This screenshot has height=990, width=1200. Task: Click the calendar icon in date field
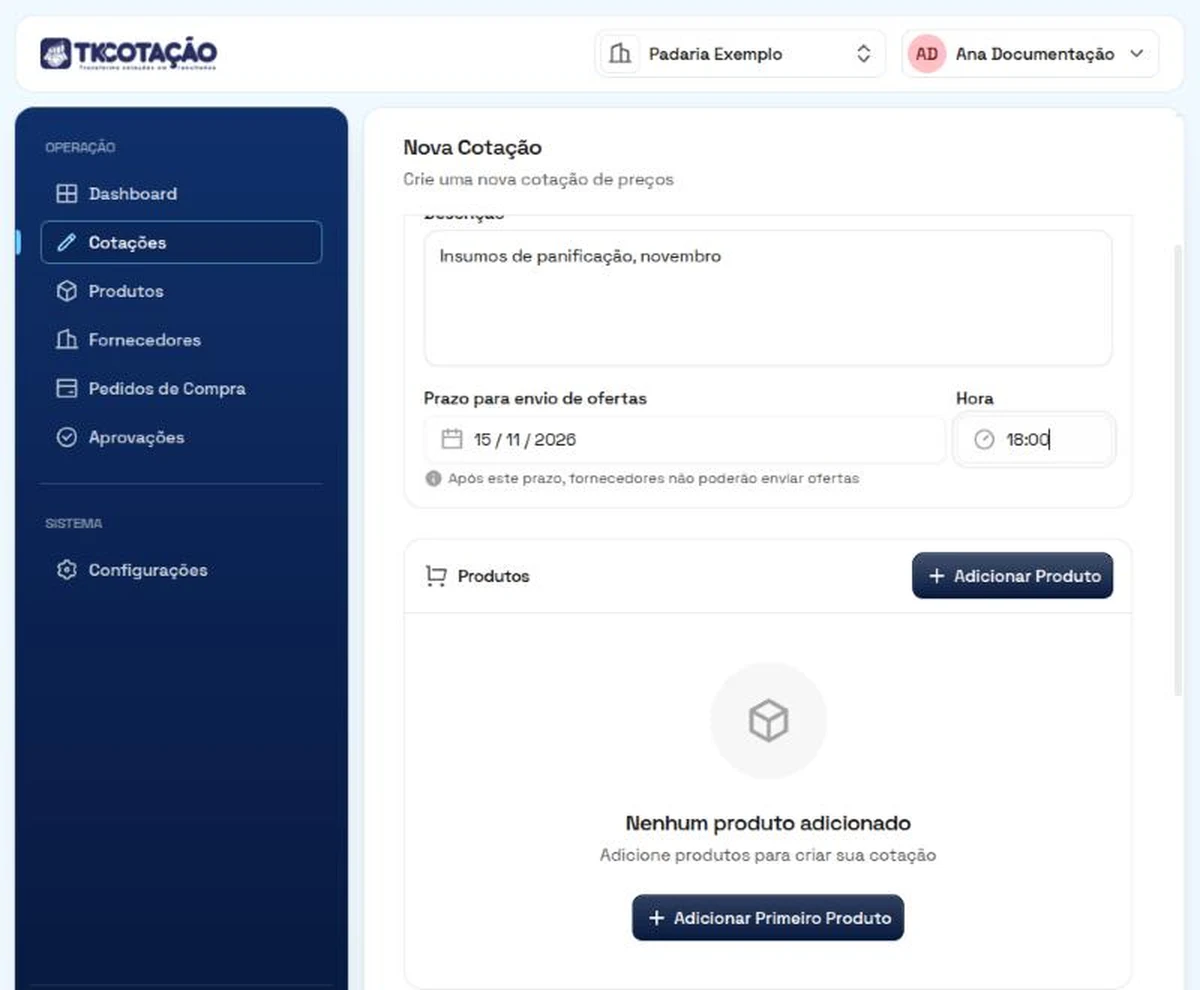click(452, 439)
